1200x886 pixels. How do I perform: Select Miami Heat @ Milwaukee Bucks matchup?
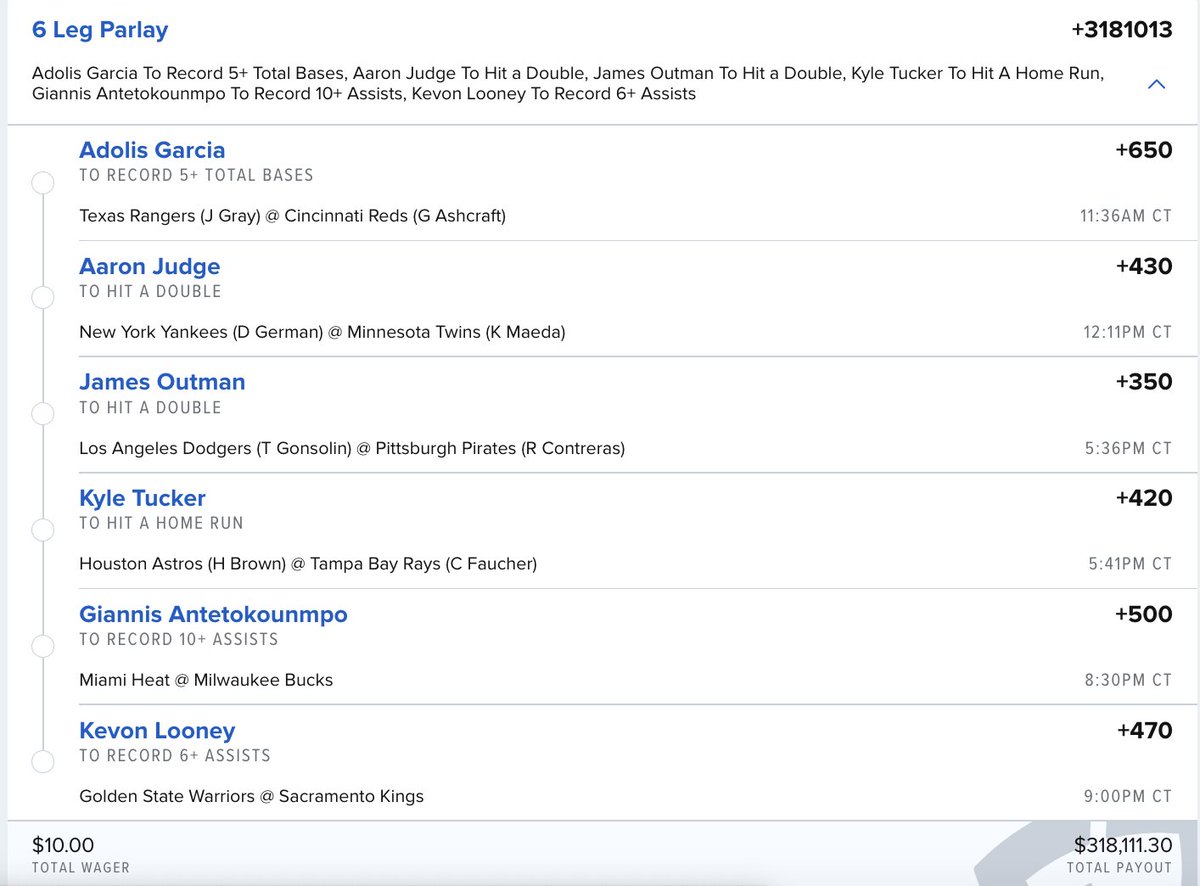click(x=206, y=680)
